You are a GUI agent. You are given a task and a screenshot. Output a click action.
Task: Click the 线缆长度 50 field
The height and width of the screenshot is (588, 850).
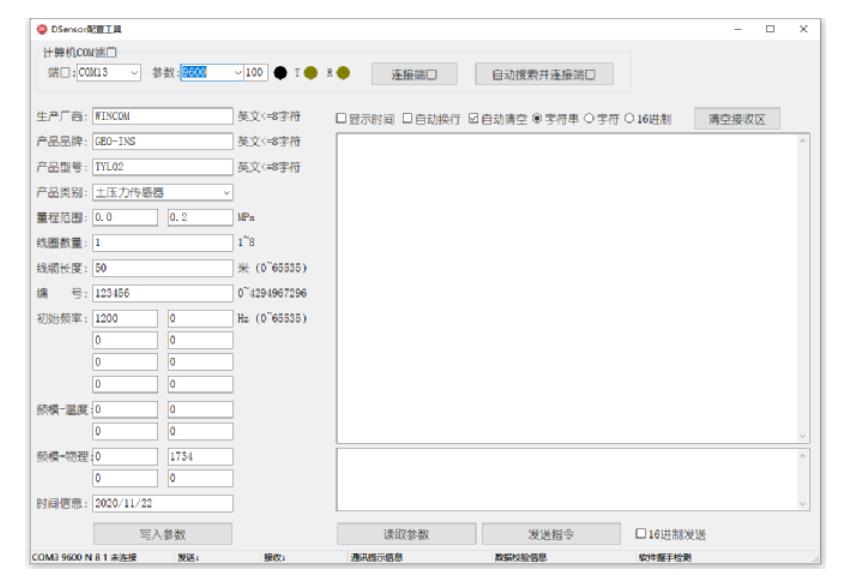[163, 268]
